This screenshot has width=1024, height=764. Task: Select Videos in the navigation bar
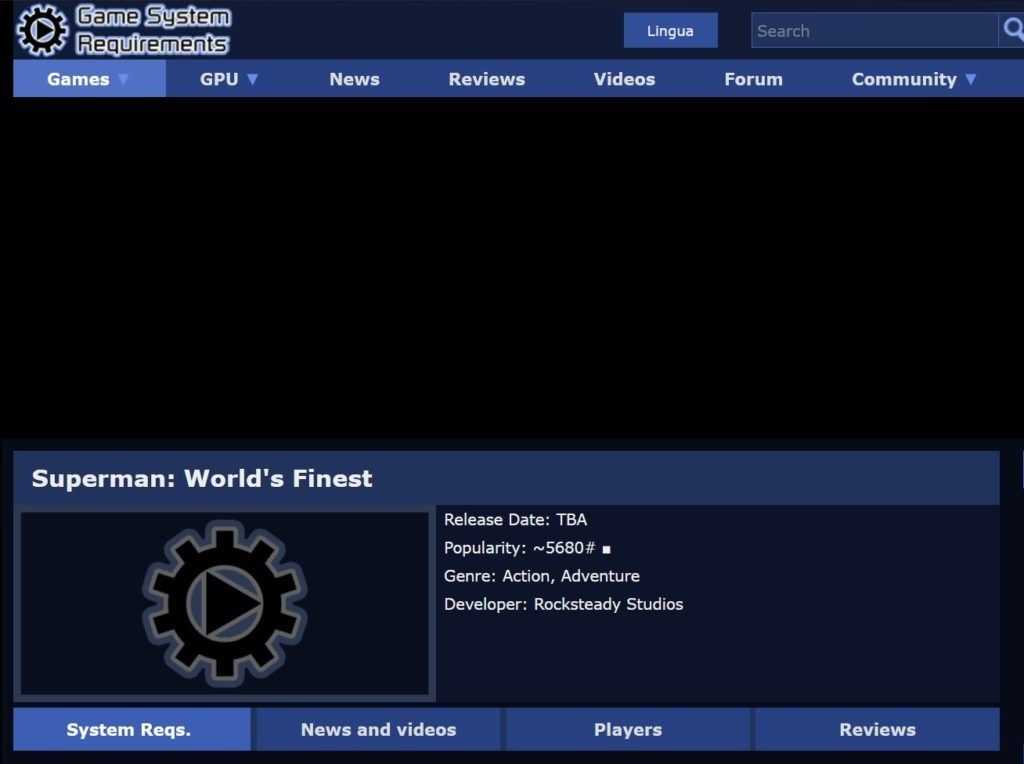624,79
